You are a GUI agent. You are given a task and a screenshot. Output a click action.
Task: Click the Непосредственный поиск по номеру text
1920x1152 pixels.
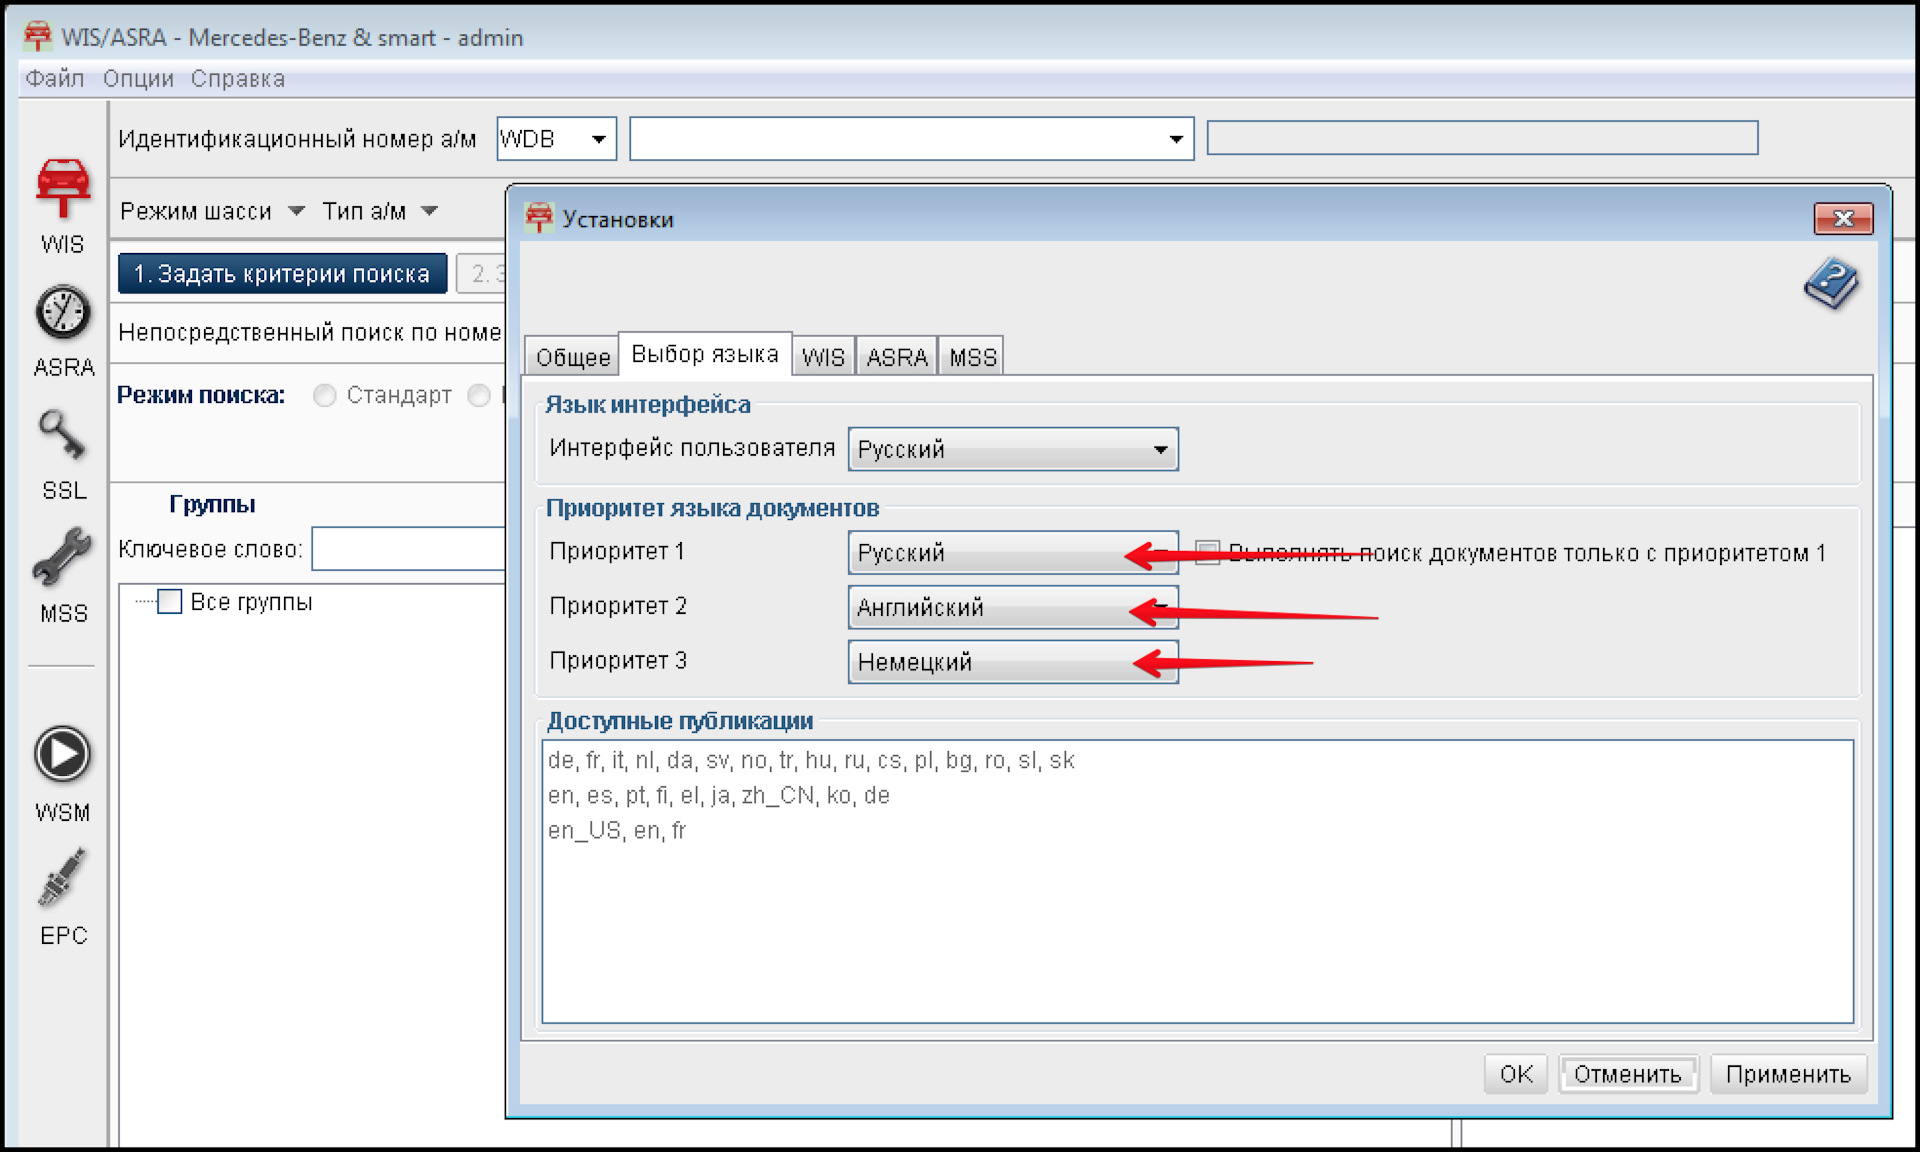(310, 332)
